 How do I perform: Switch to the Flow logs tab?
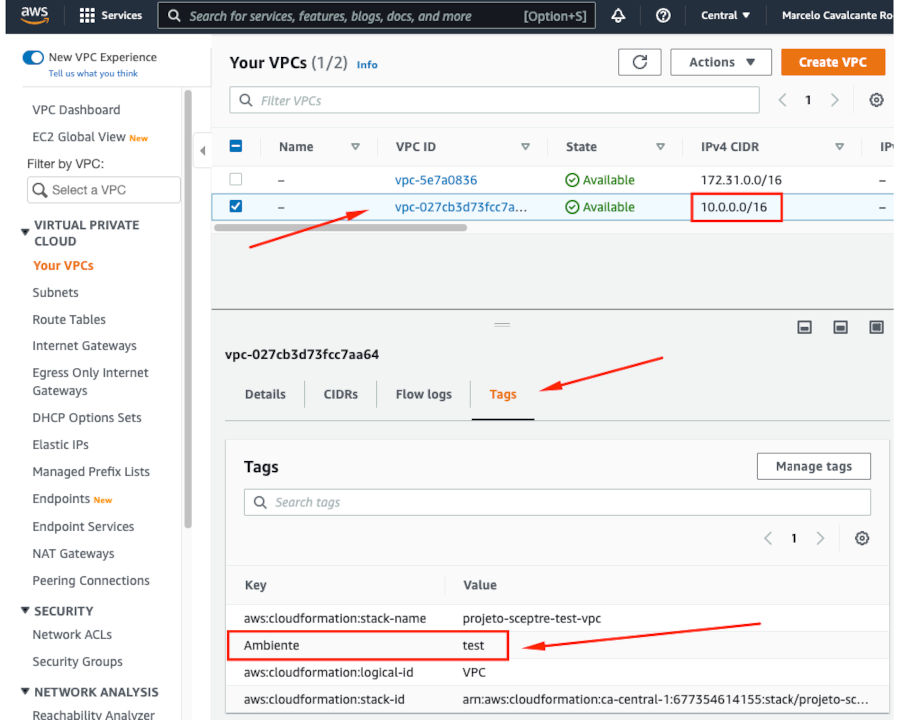click(424, 394)
